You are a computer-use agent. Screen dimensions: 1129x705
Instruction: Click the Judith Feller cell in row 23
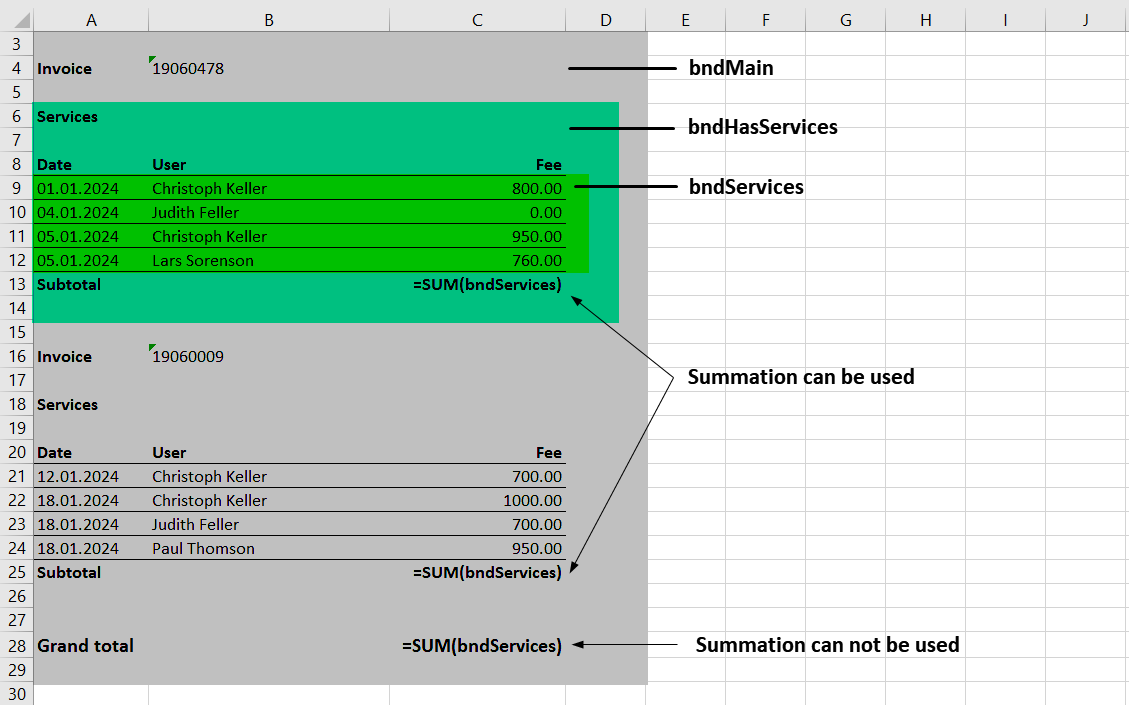[x=196, y=525]
